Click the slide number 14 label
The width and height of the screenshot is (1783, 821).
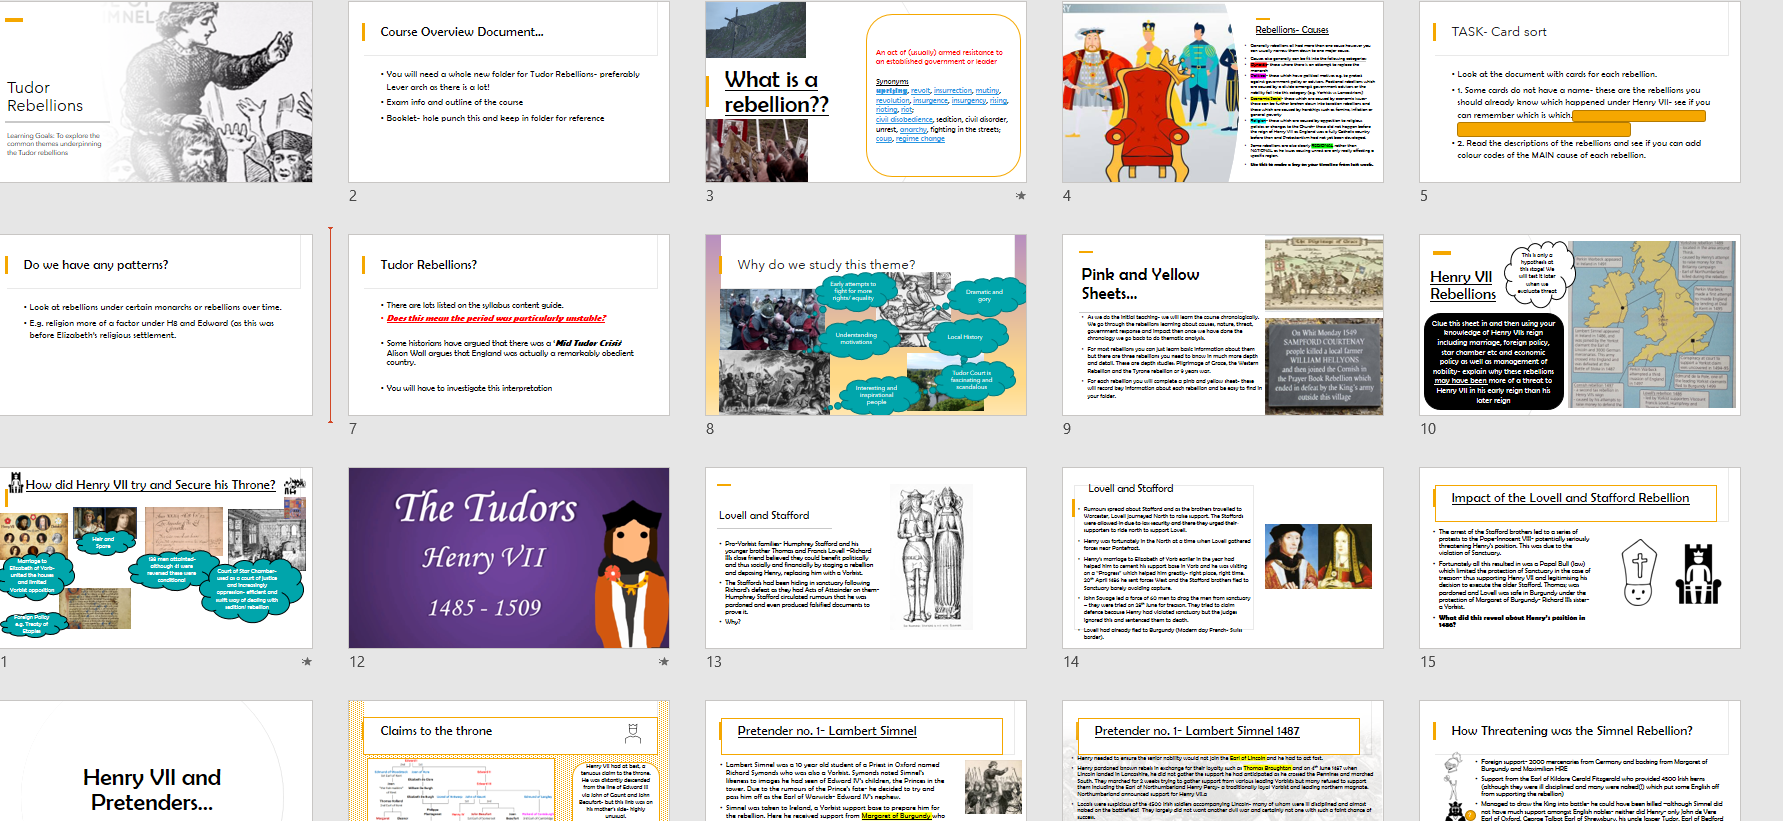click(1071, 662)
